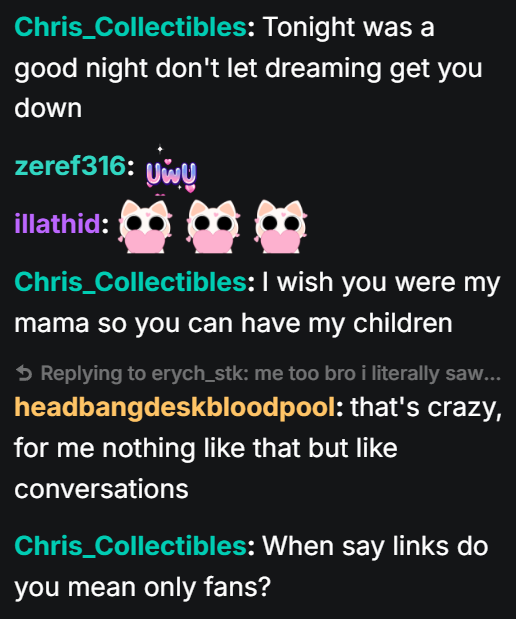Open illathid's user profile card
516x619 pixels.
pos(57,223)
